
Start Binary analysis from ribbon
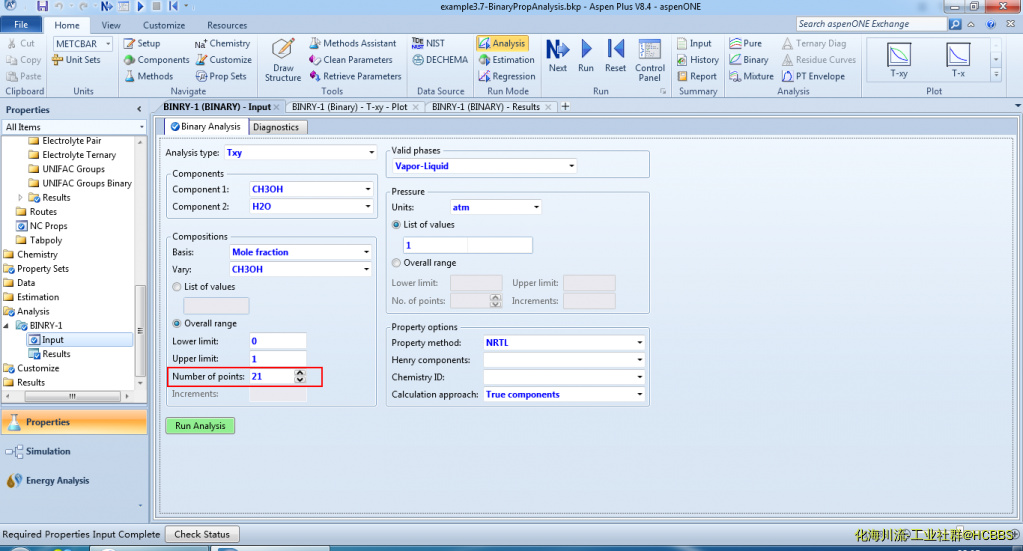point(749,59)
